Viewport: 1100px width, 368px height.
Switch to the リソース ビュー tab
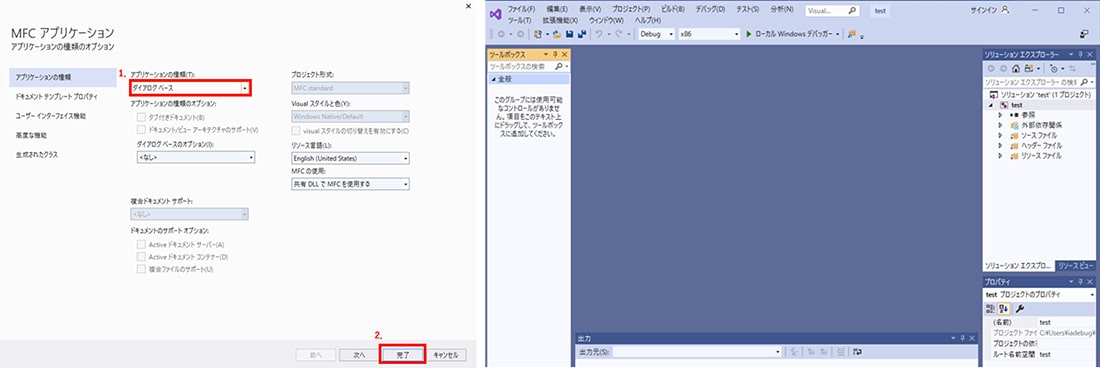1075,266
